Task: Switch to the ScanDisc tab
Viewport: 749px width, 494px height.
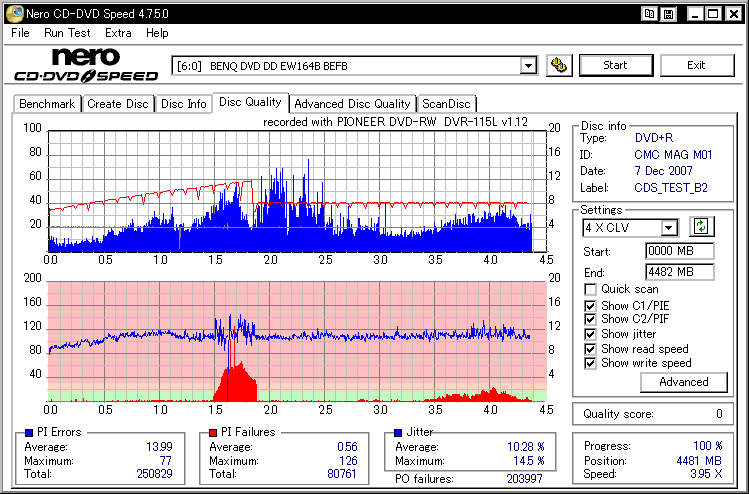Action: tap(446, 104)
